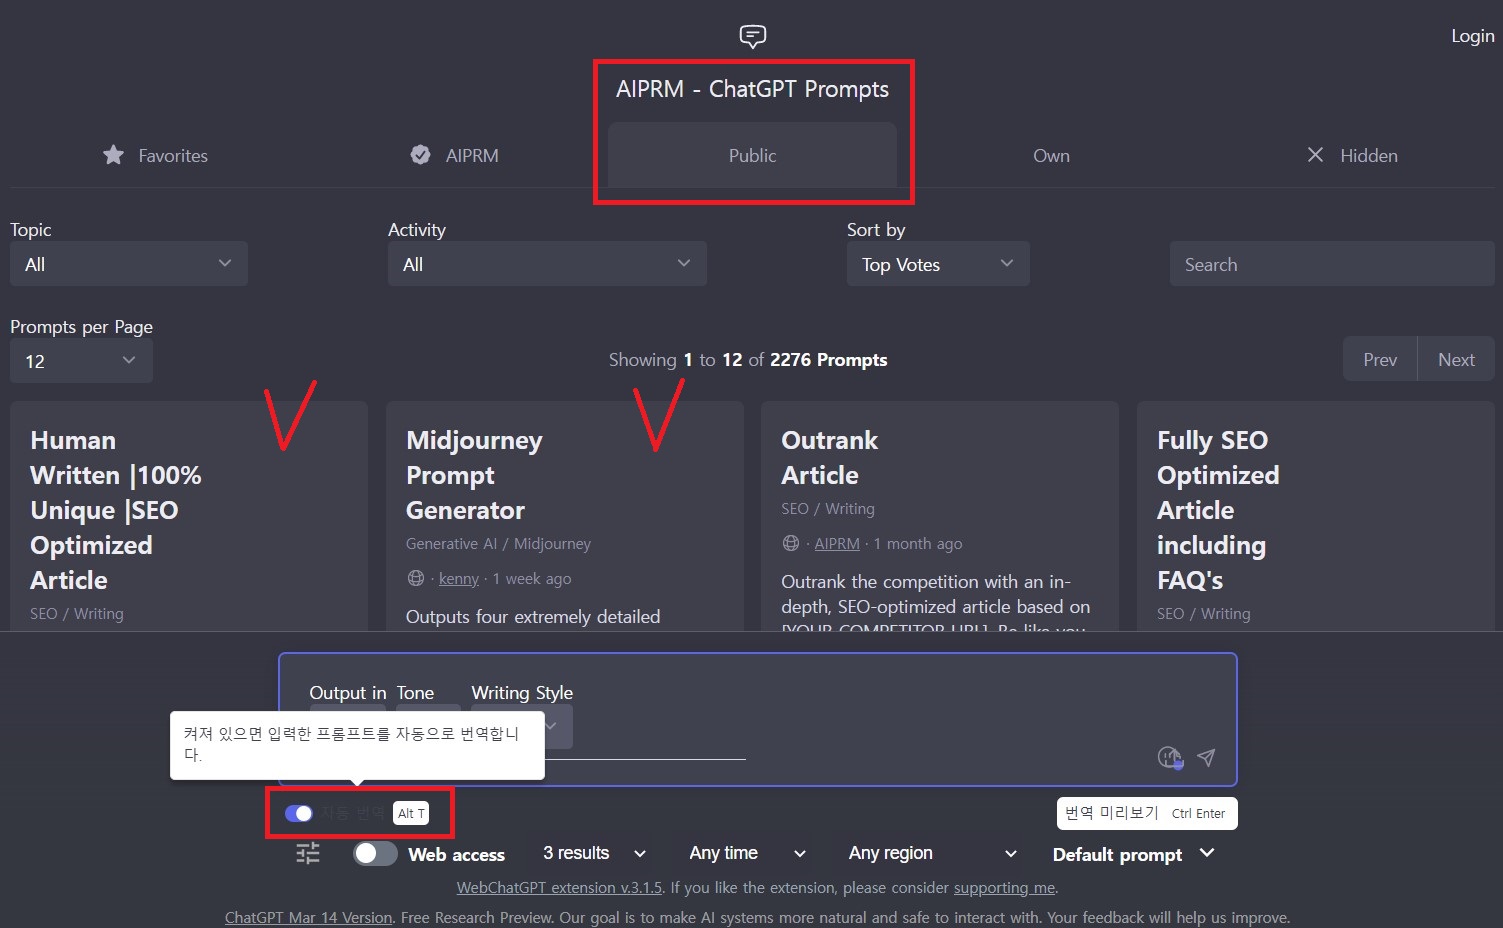Click the AIPRM - ChatGPT Prompts title
This screenshot has height=928, width=1503.
coord(752,89)
